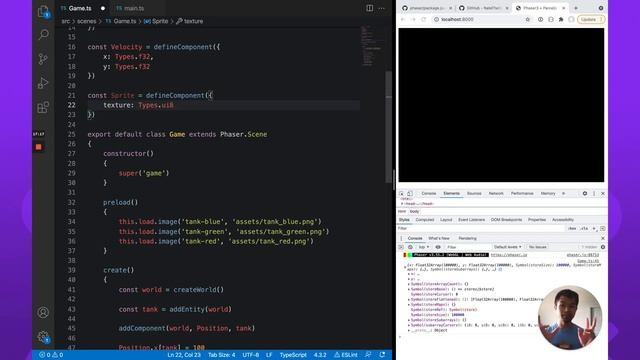Viewport: 640px width, 360px height.
Task: Toggle console live expression eye icon
Action: (438, 247)
